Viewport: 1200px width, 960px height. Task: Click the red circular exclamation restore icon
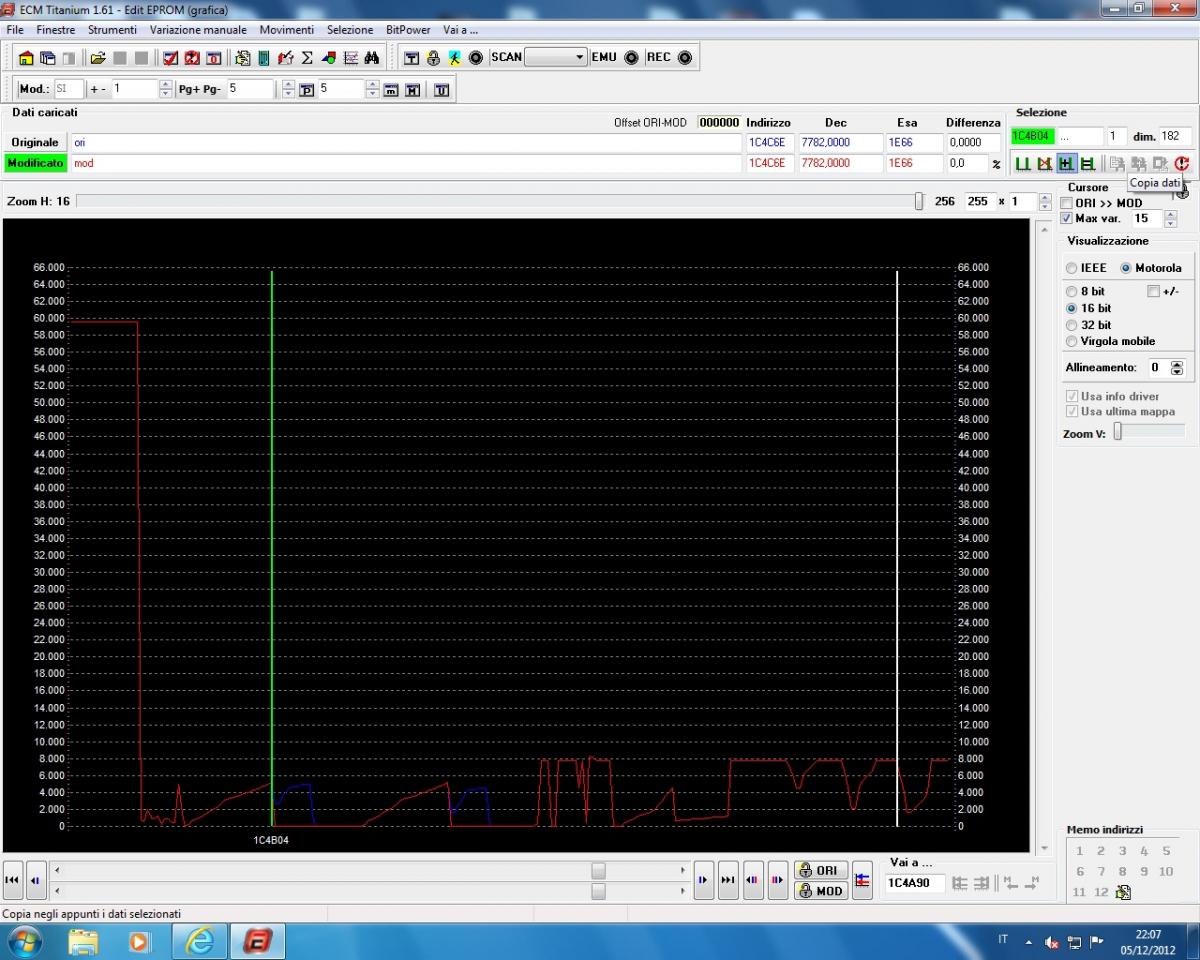tap(1182, 163)
